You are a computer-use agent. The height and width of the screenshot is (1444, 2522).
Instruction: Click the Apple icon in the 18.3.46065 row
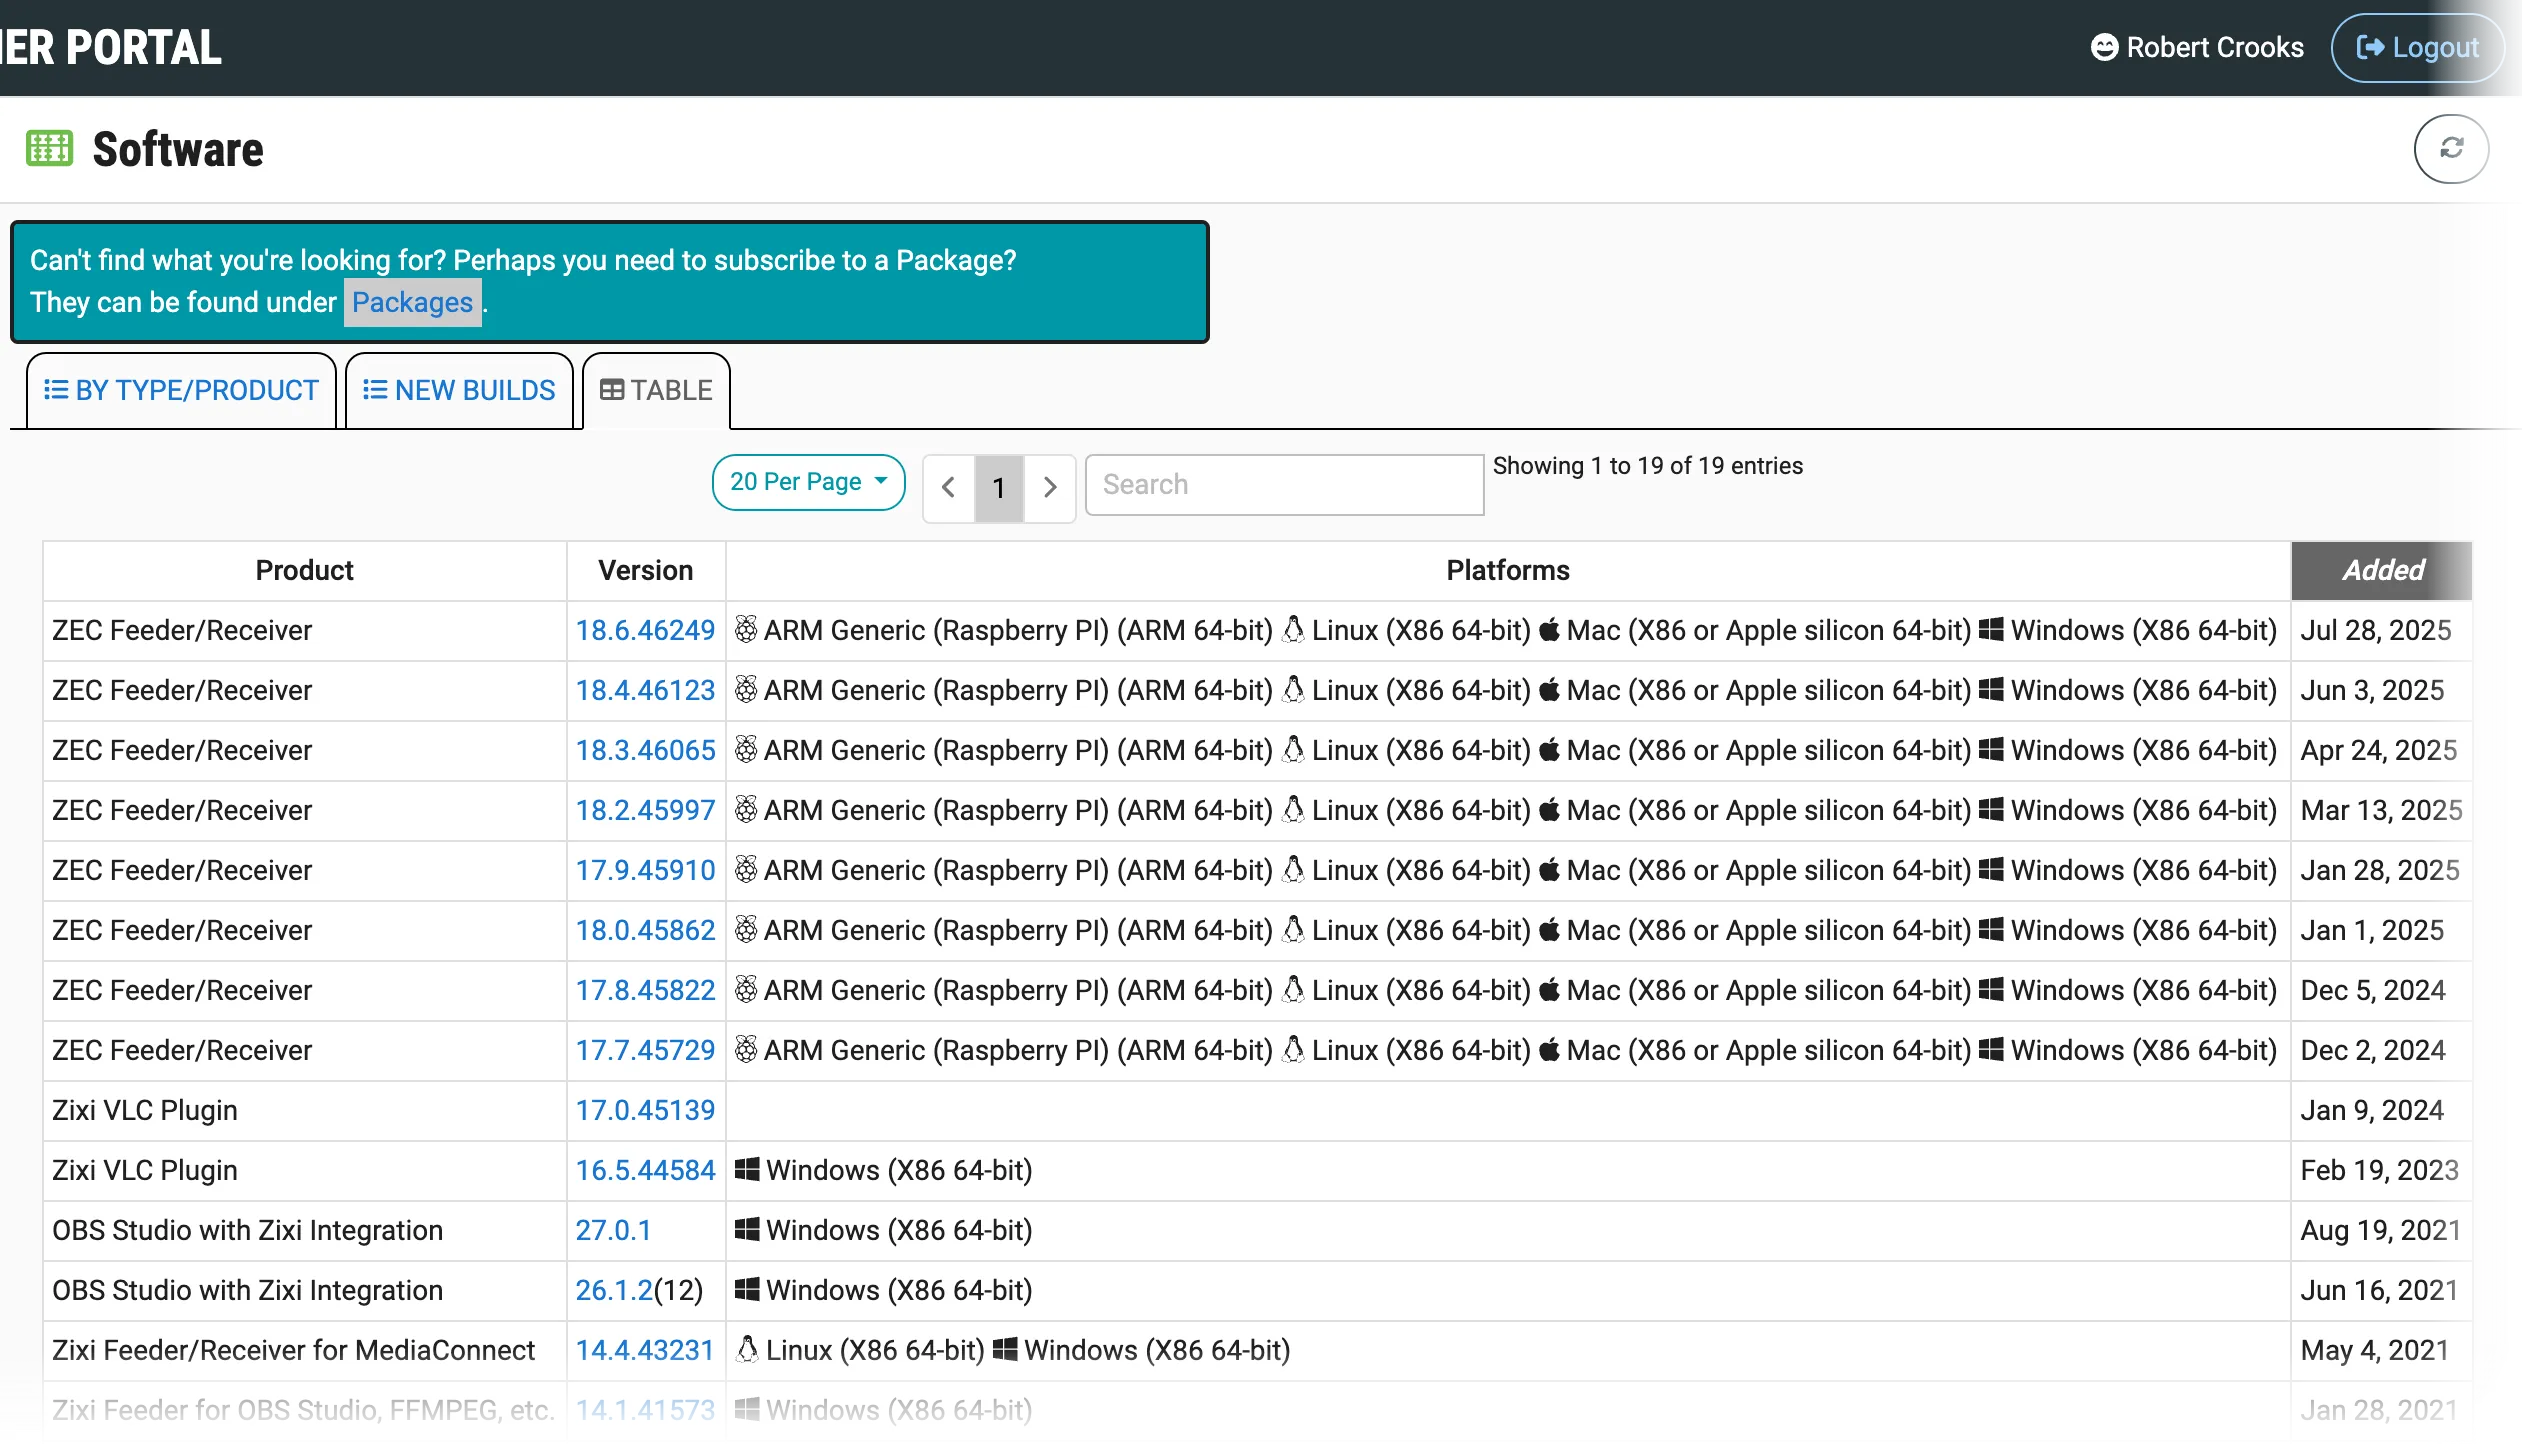(x=1549, y=749)
